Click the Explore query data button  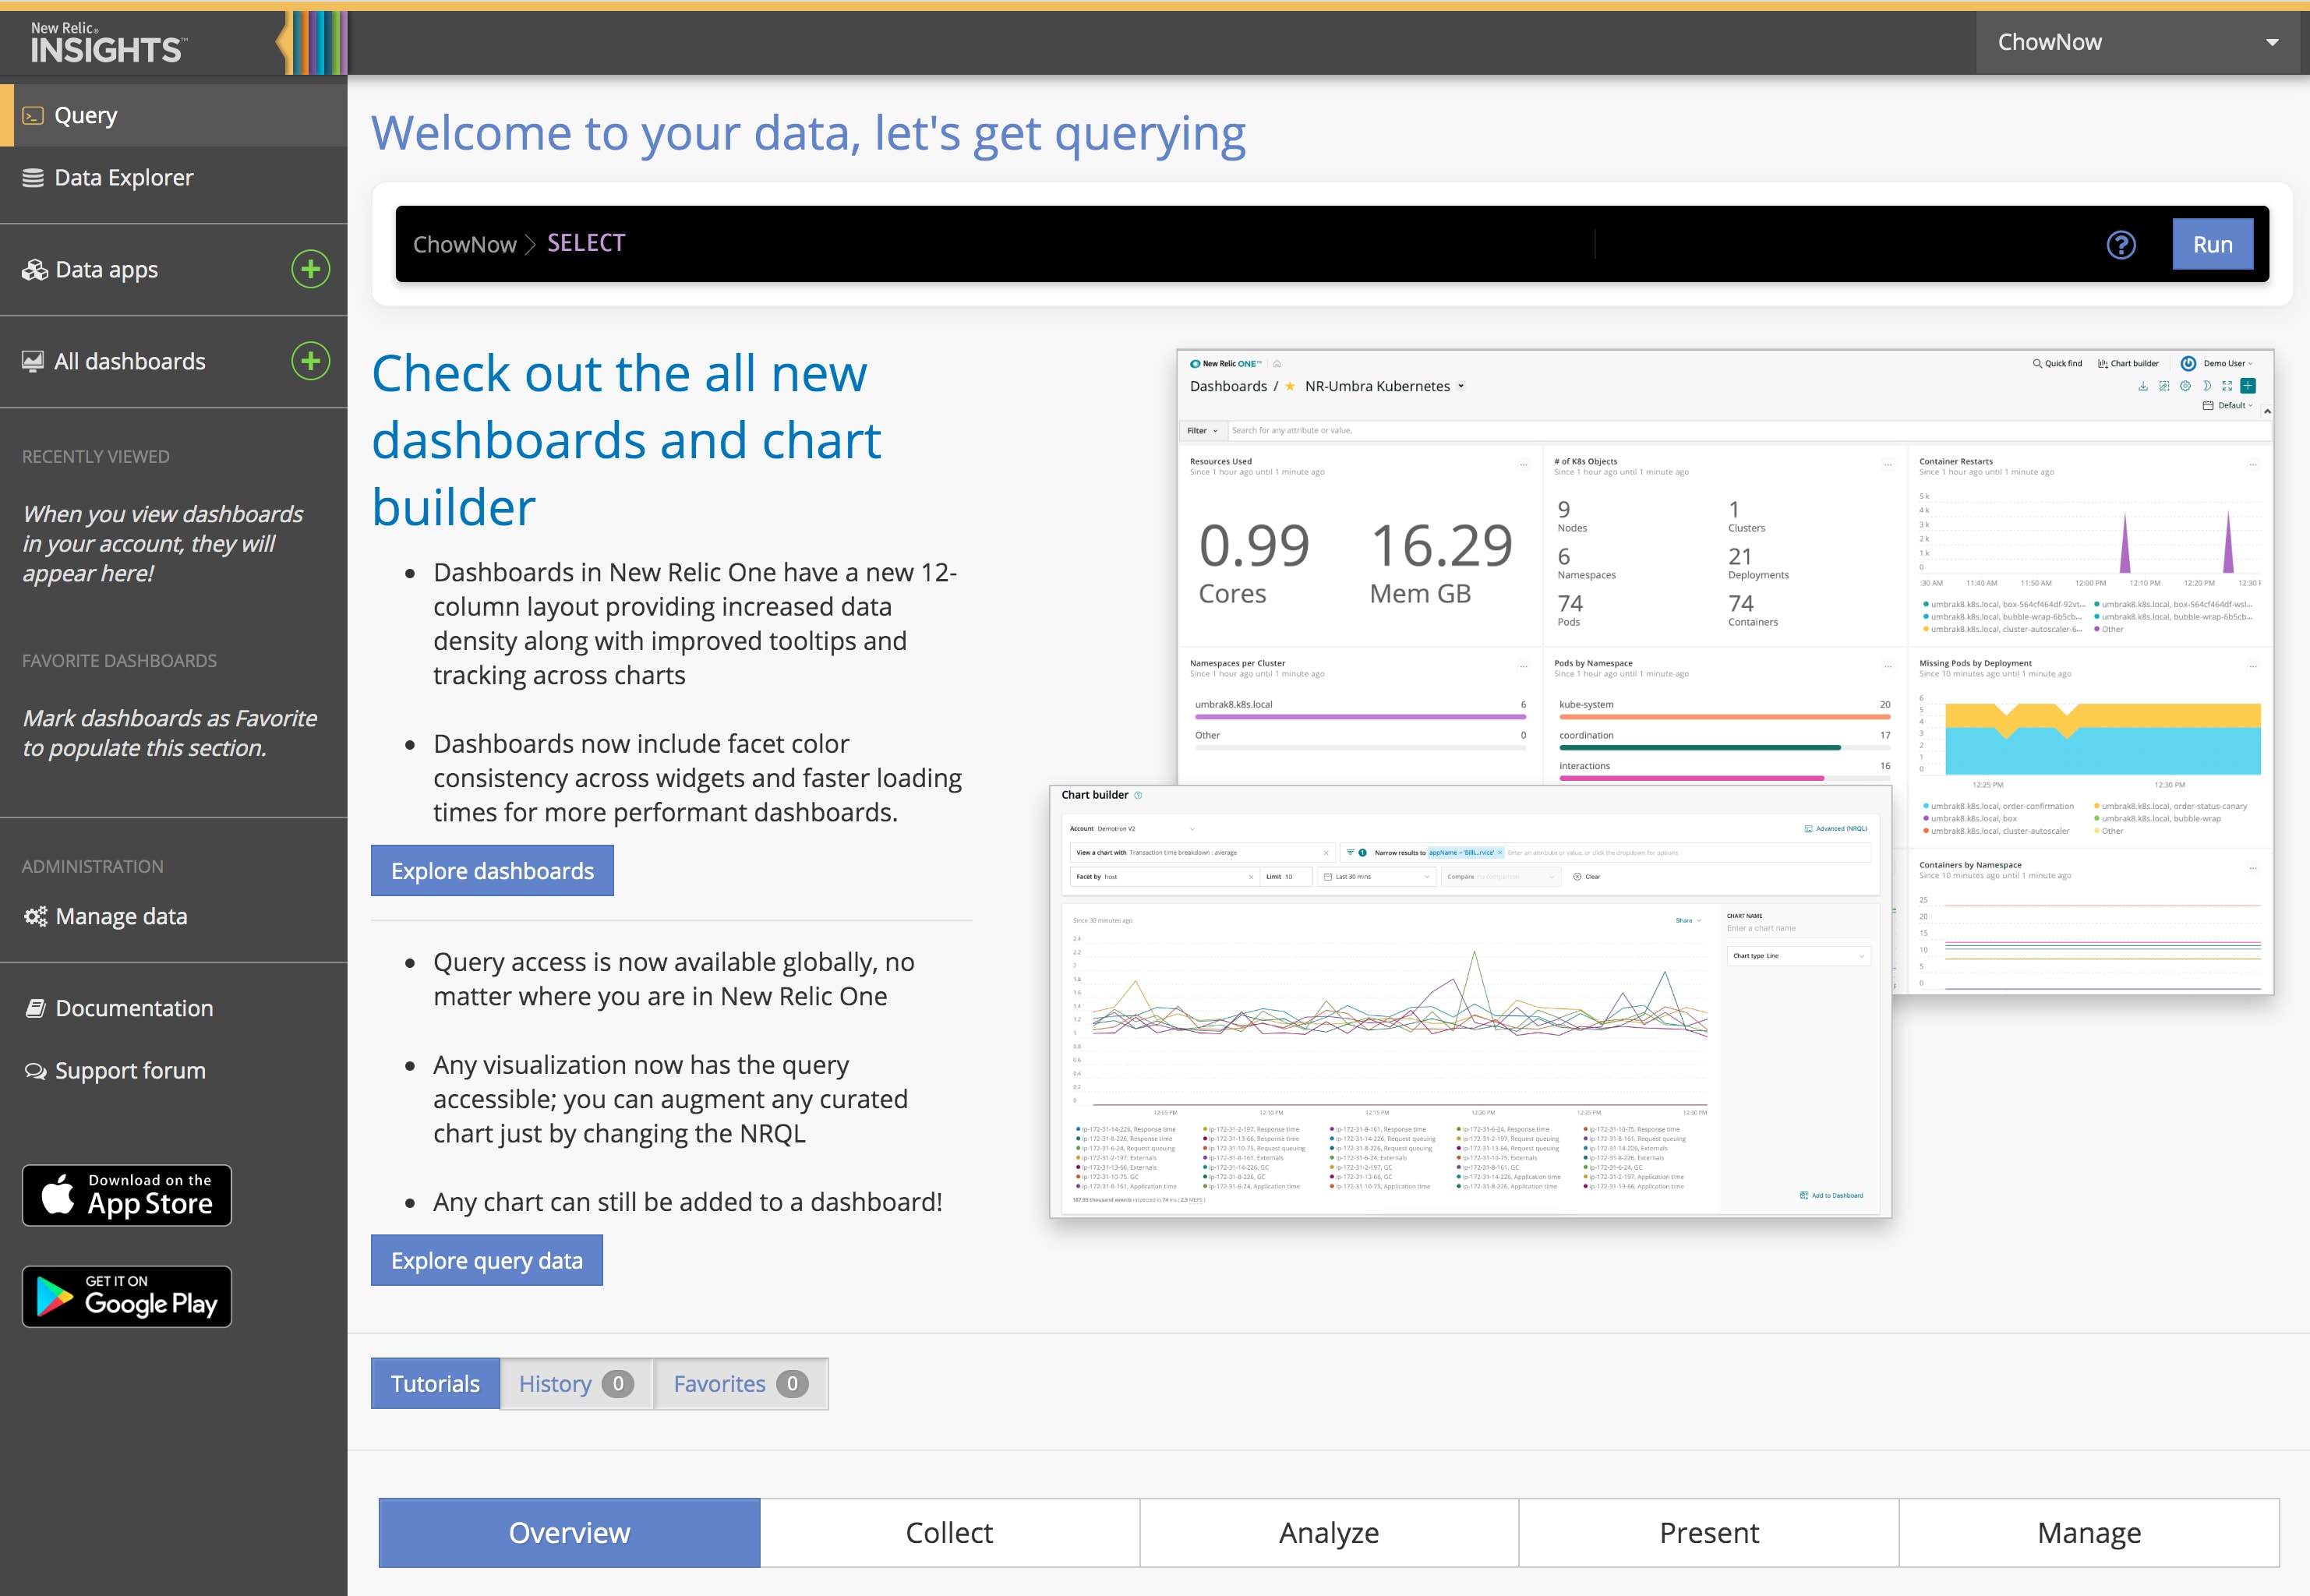(486, 1261)
